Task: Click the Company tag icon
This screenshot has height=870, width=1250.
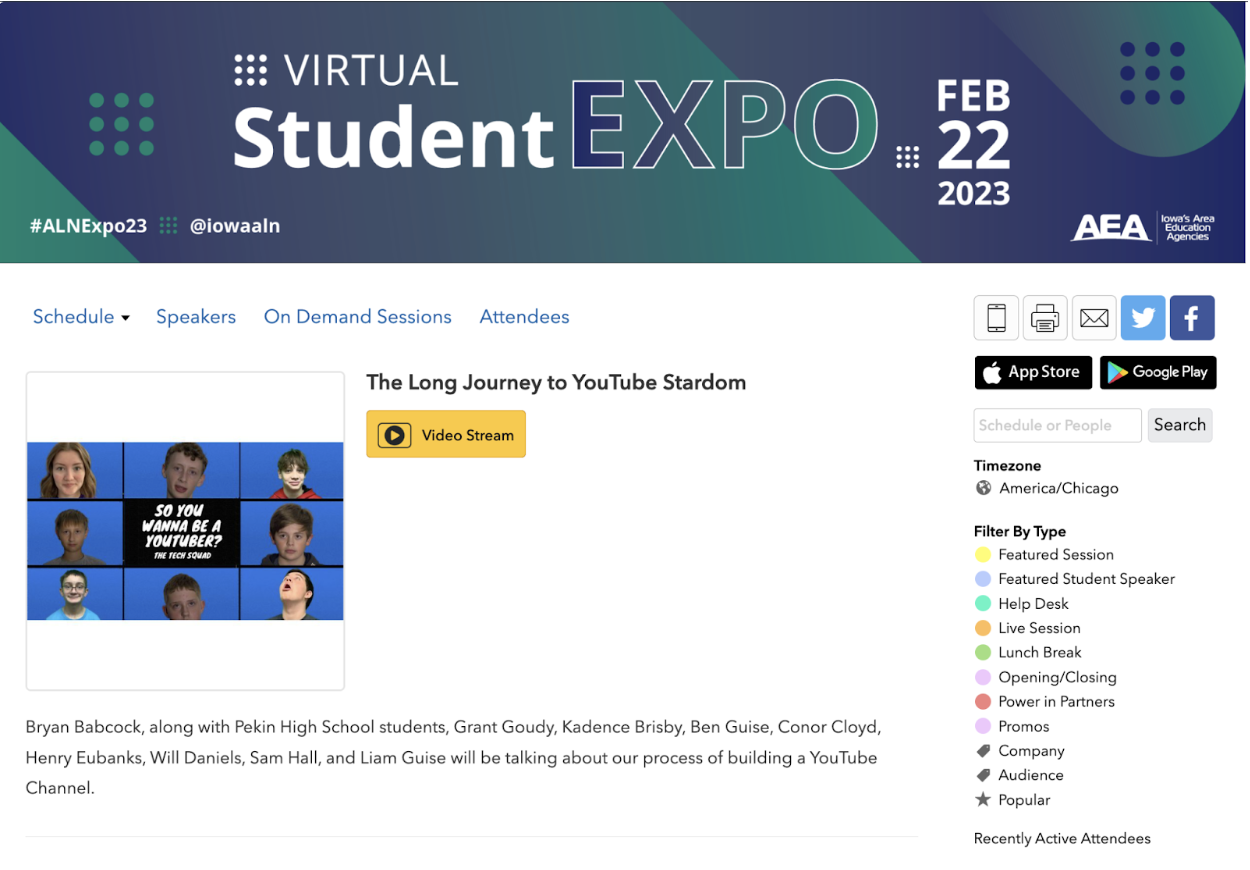Action: pos(983,751)
